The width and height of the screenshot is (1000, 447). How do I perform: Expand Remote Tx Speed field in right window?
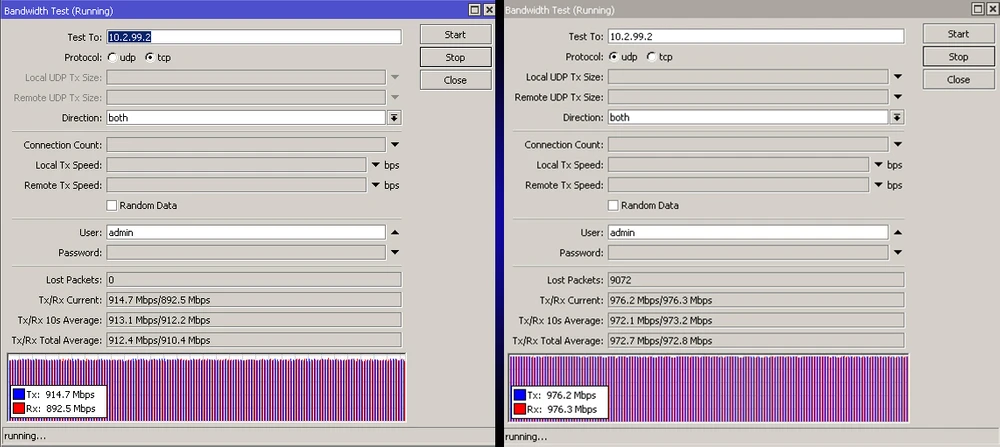[x=878, y=185]
